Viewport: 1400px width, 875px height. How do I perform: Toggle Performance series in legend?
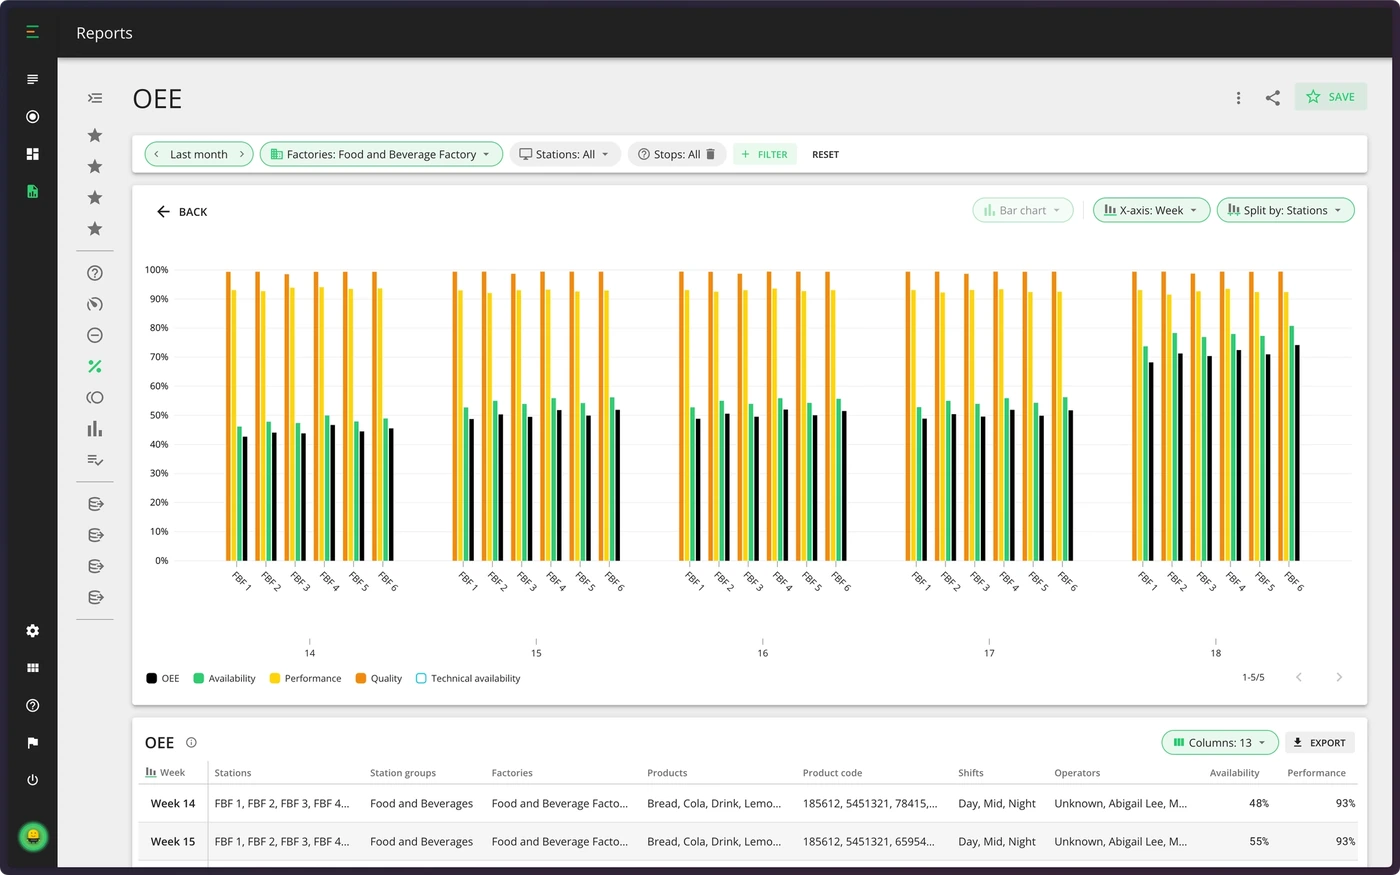[305, 678]
